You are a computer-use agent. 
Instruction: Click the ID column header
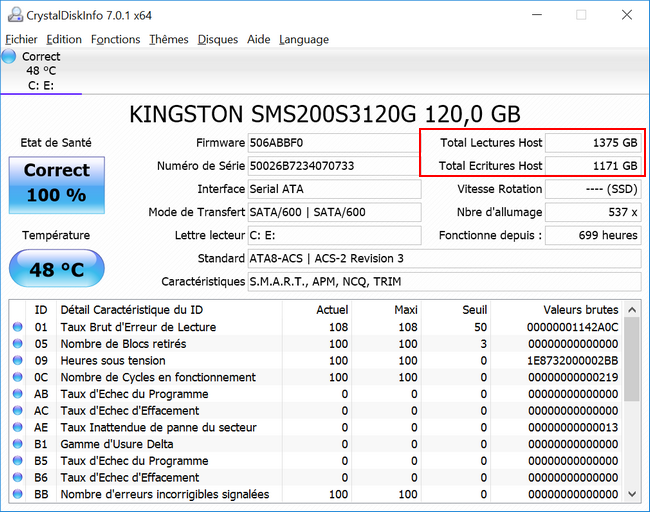point(41,310)
